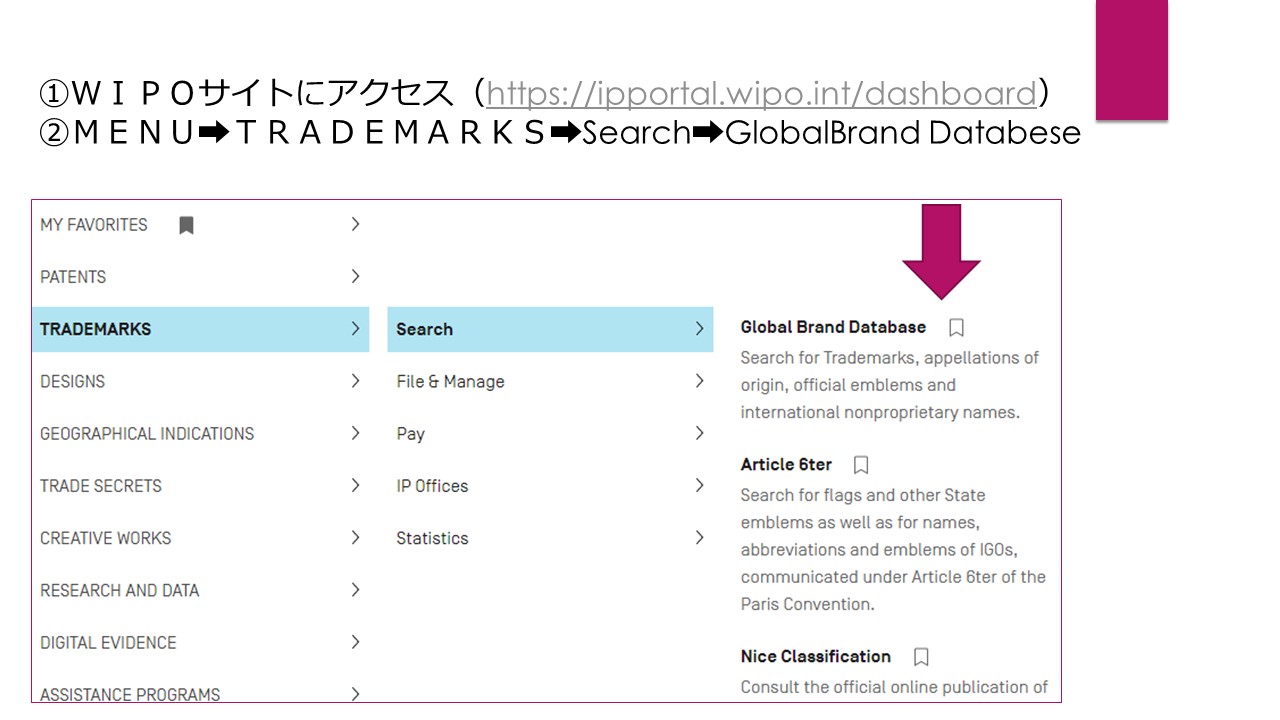This screenshot has width=1280, height=720.
Task: Open the Nice Classification link
Action: coord(815,657)
